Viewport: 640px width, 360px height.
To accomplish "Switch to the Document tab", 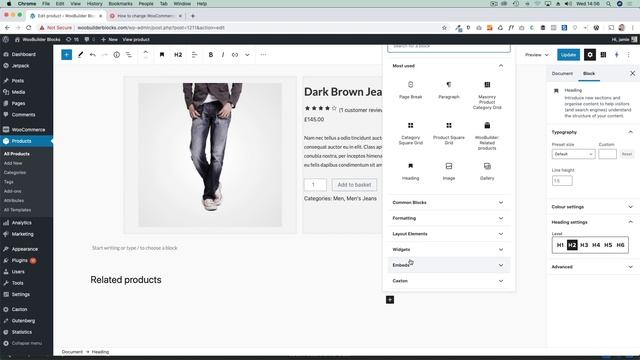I will 562,73.
